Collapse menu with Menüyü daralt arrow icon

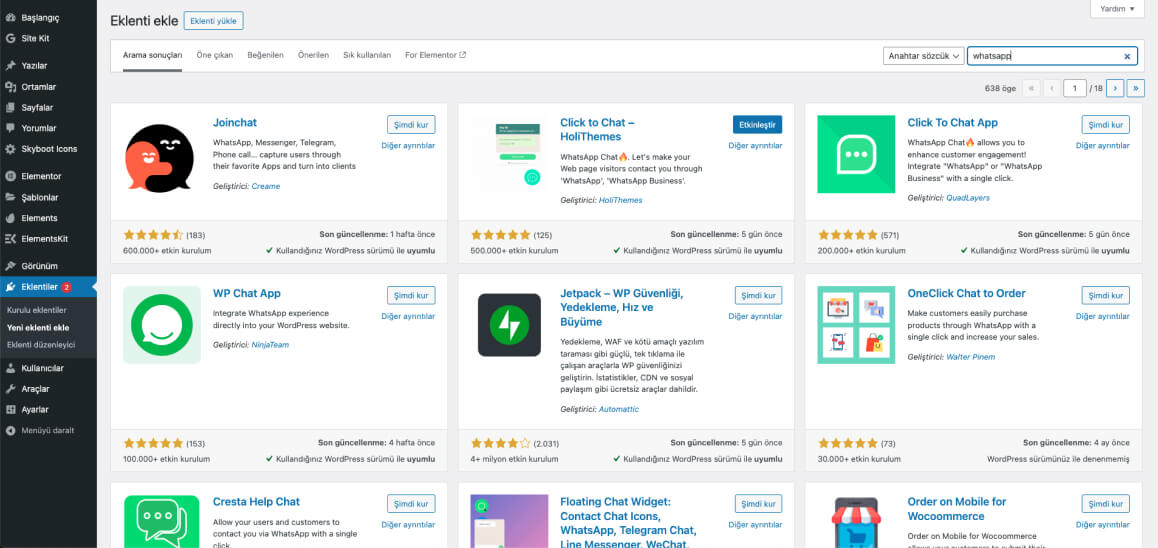click(x=10, y=430)
